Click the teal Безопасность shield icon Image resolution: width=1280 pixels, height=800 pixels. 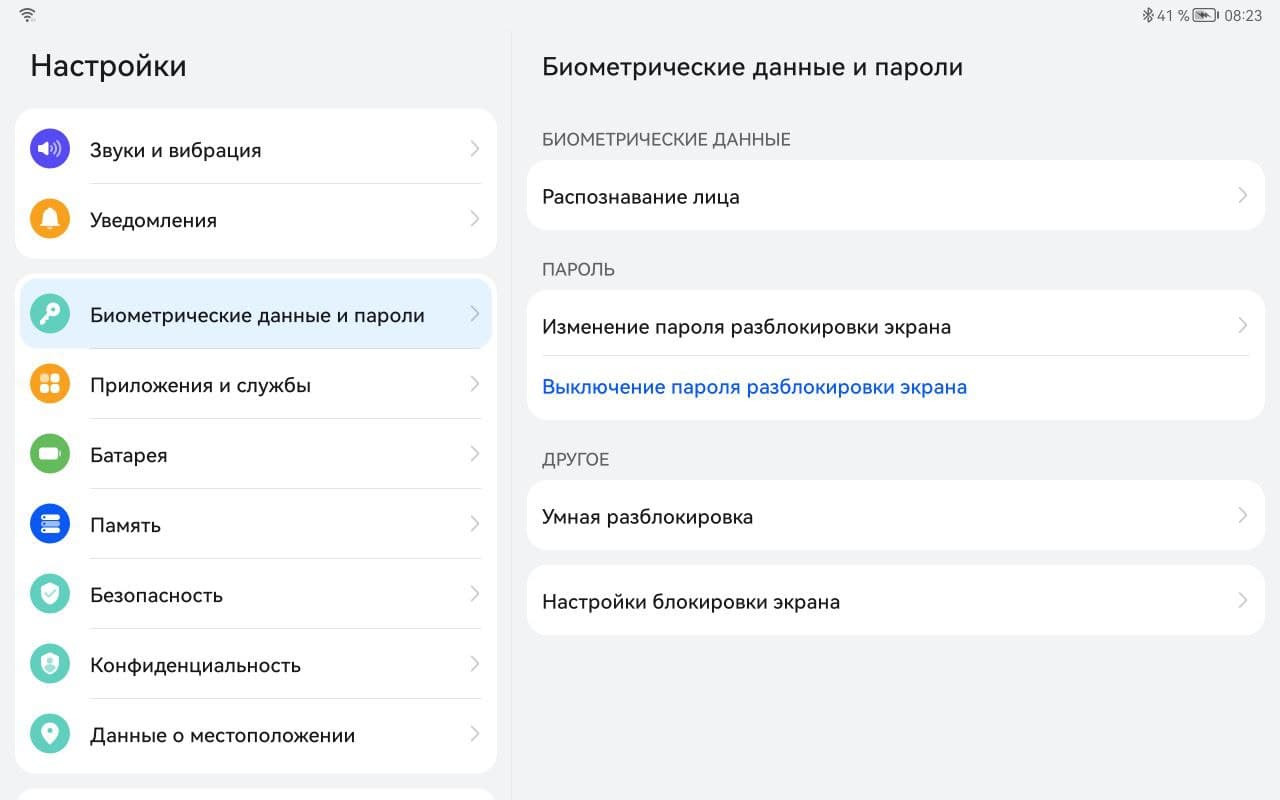coord(50,594)
